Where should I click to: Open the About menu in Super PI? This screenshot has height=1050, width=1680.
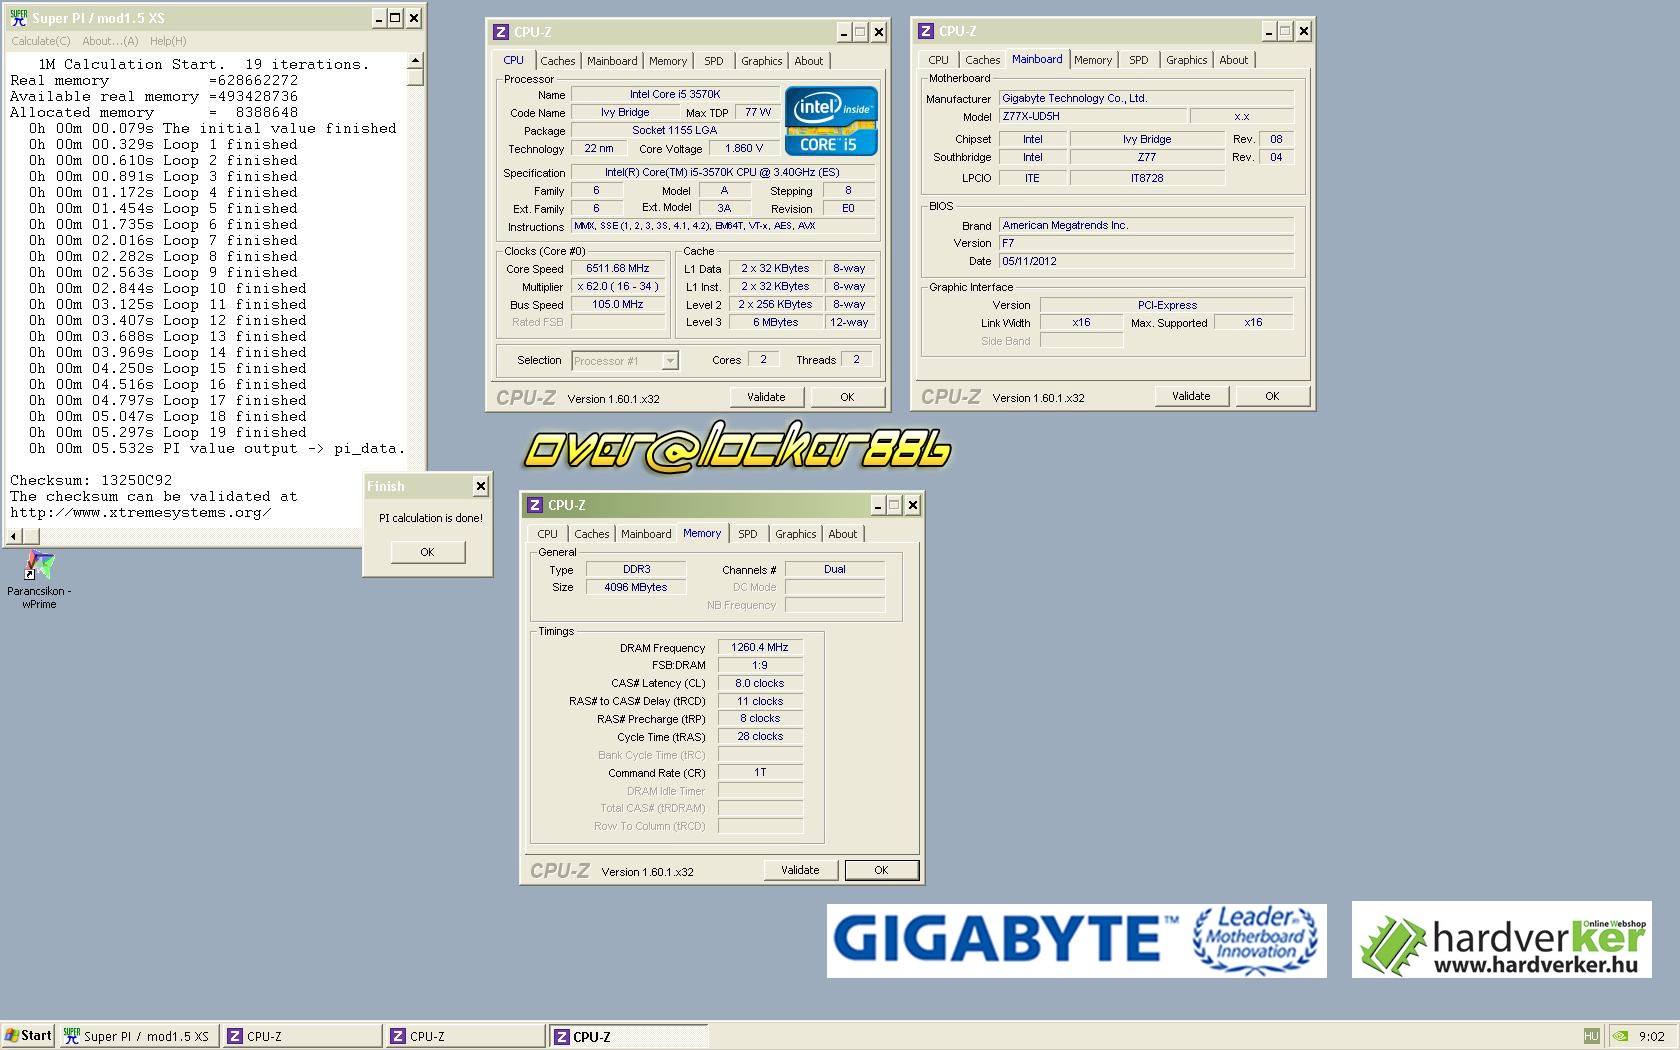tap(110, 41)
